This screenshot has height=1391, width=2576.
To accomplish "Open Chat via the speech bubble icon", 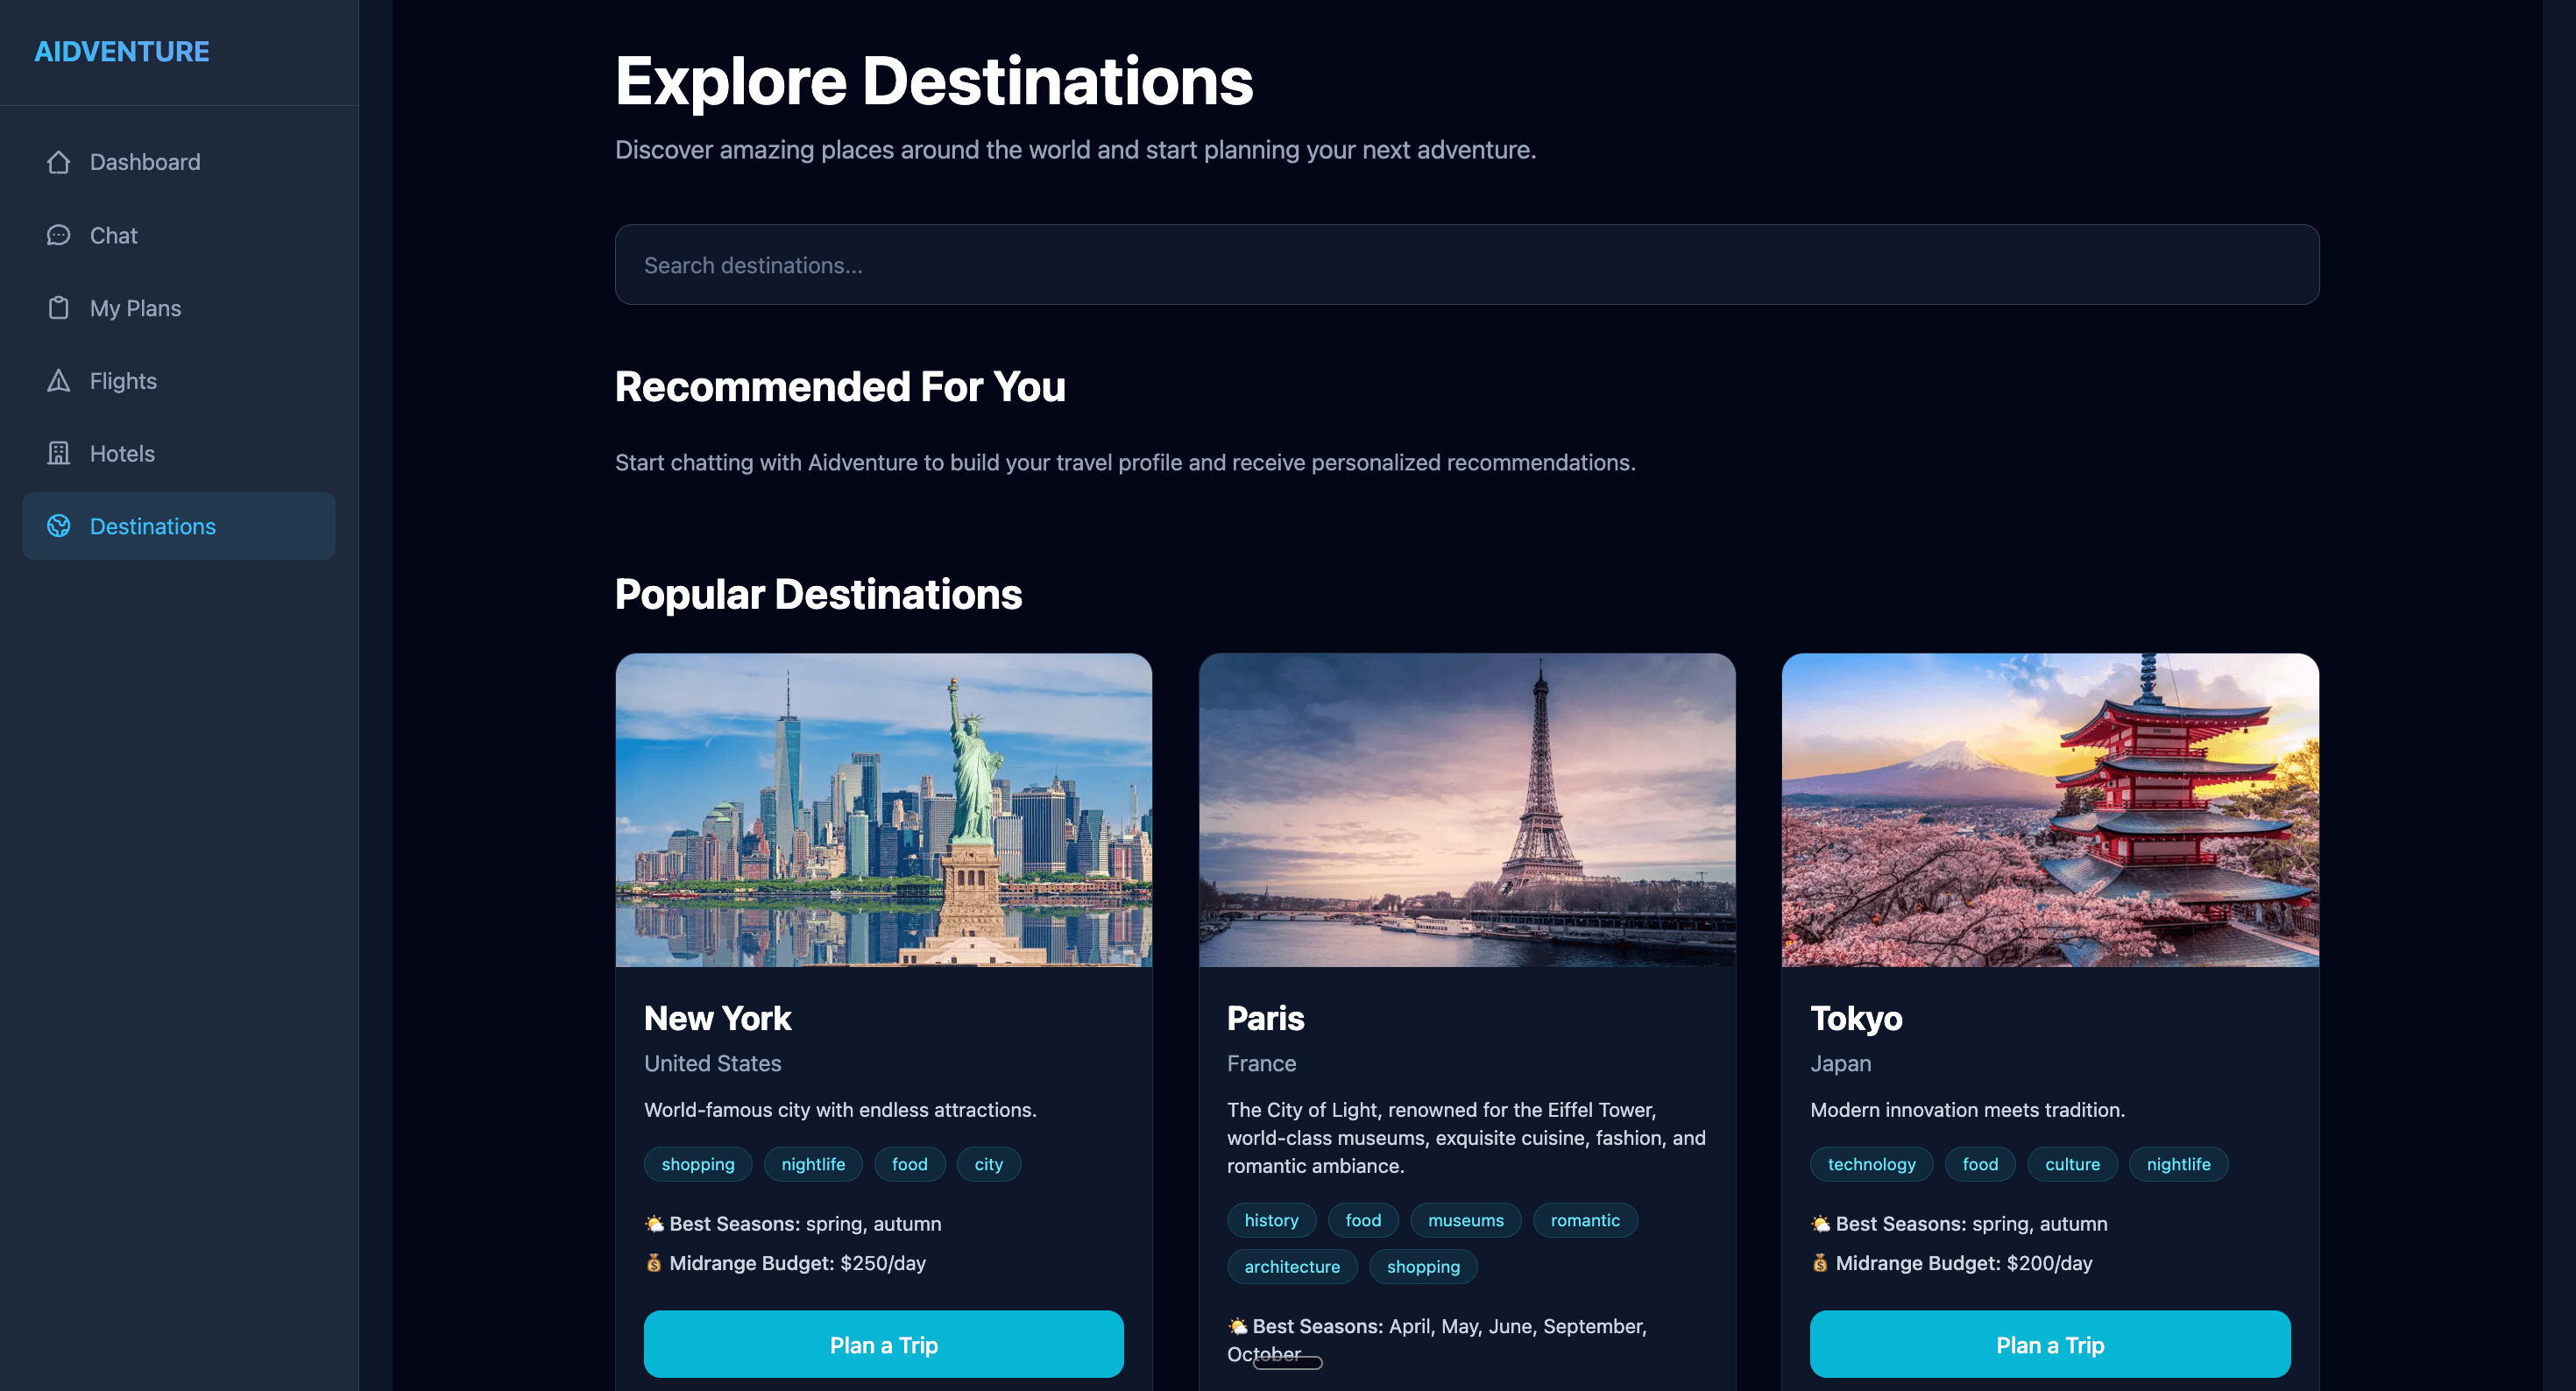I will click(x=59, y=235).
